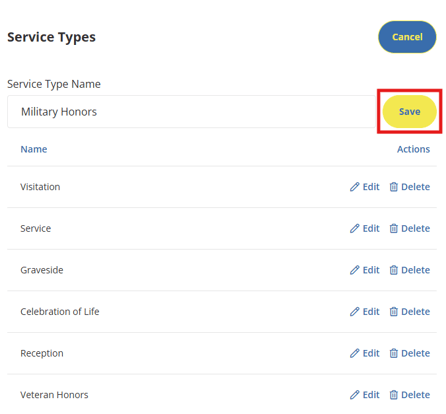Click pencil icon for Celebration of Life
Image resolution: width=446 pixels, height=414 pixels.
(354, 312)
